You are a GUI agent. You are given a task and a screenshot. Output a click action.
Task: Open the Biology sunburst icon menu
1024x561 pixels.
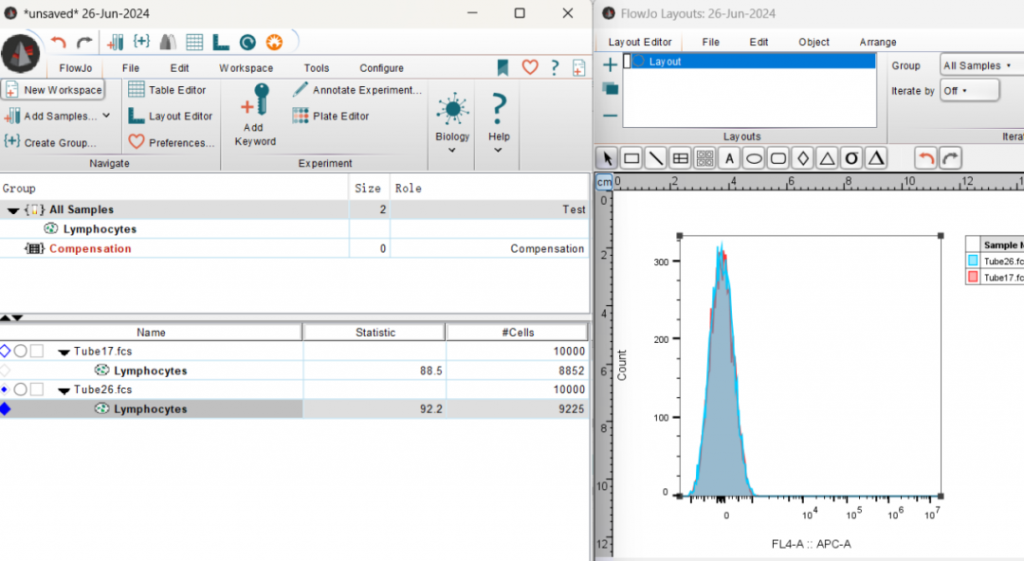(x=452, y=109)
